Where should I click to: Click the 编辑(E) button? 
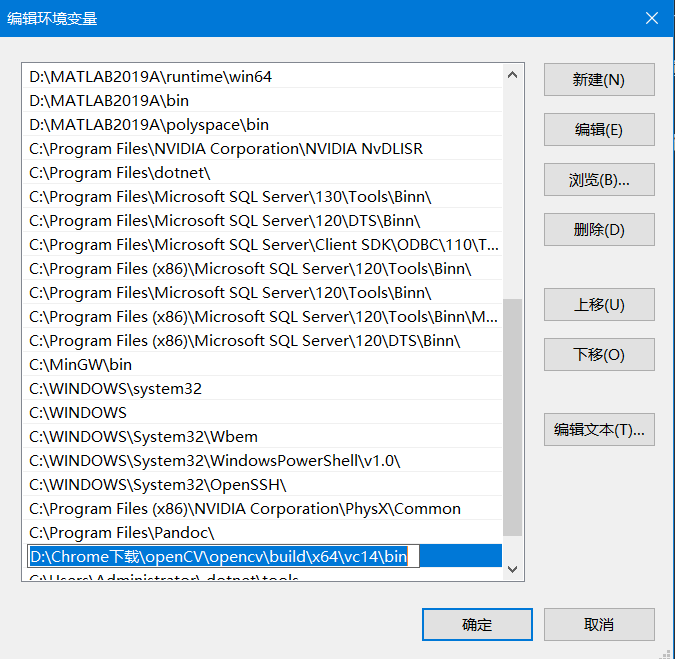click(x=599, y=130)
